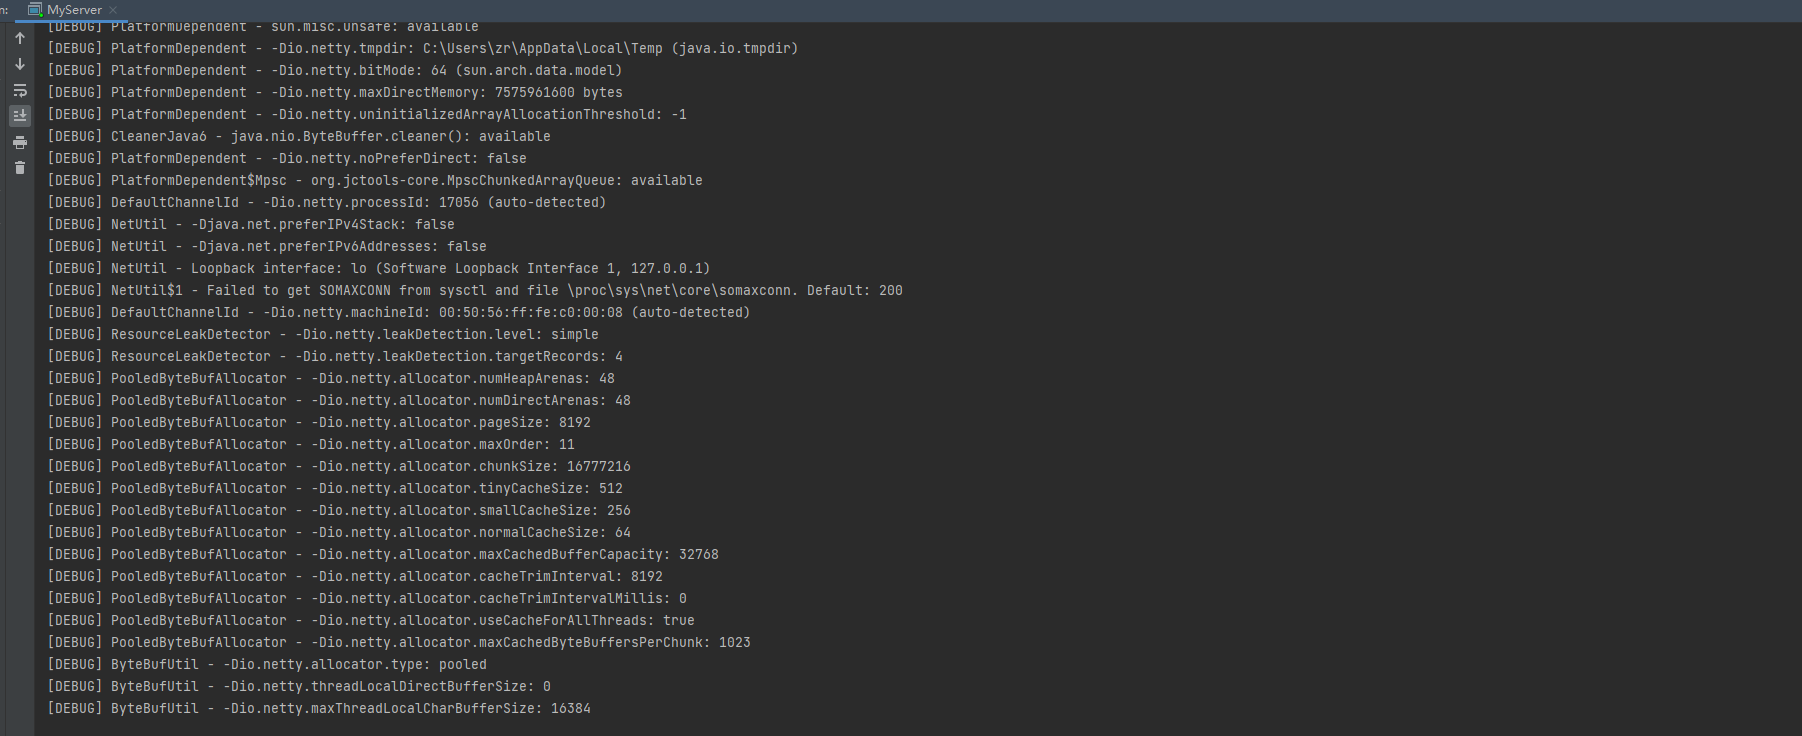Click the maxDirectMemory 7575961600 bytes line
1802x736 pixels.
[335, 92]
